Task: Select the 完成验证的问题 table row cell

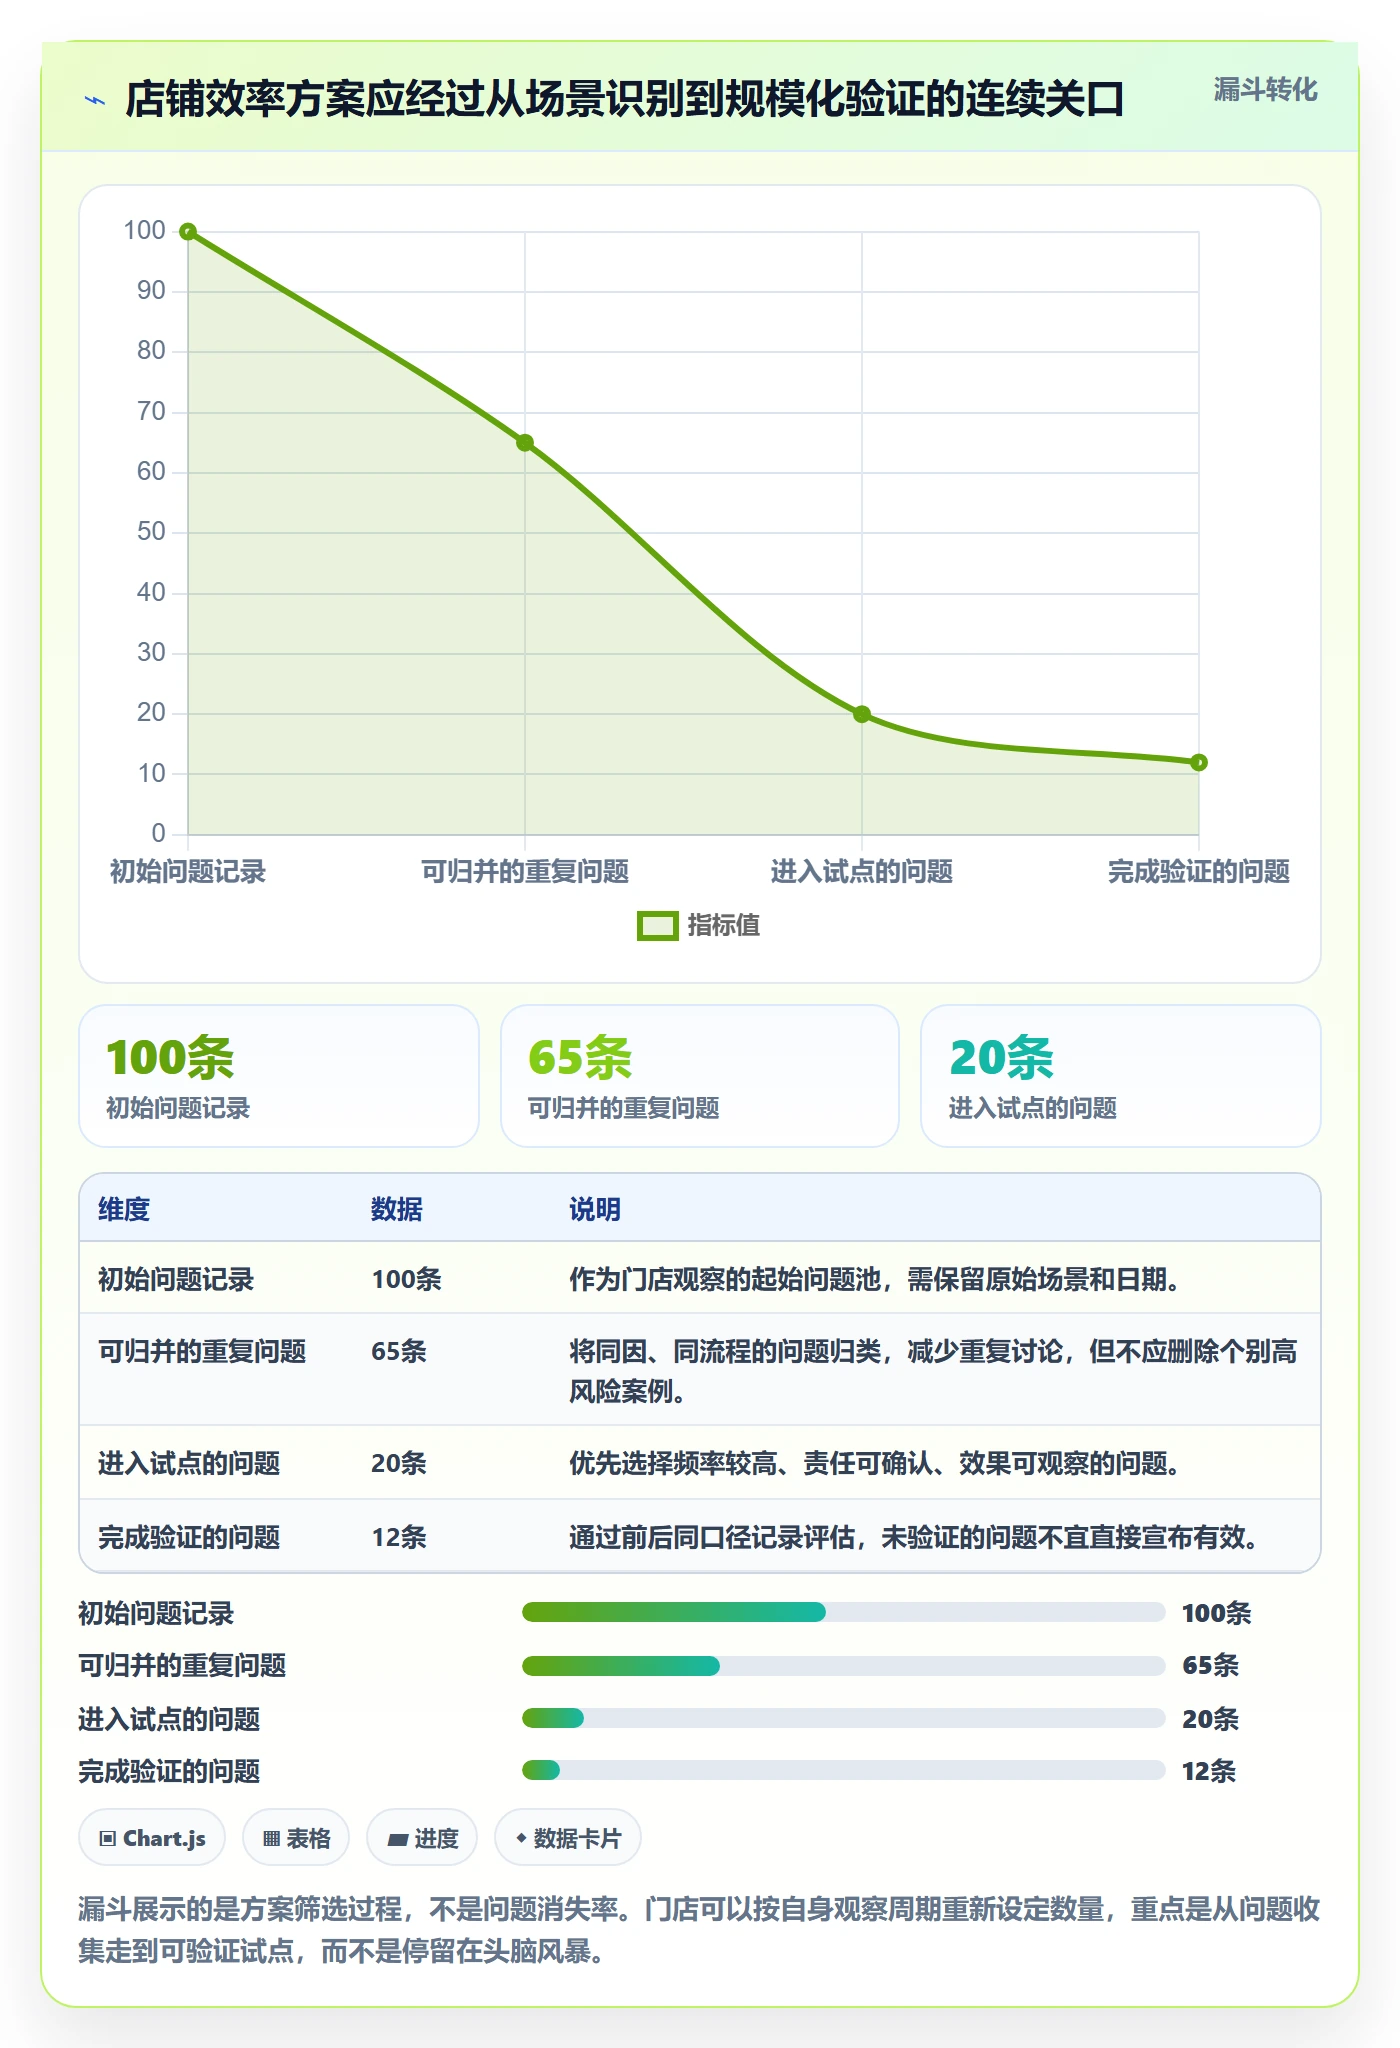Action: point(189,1537)
